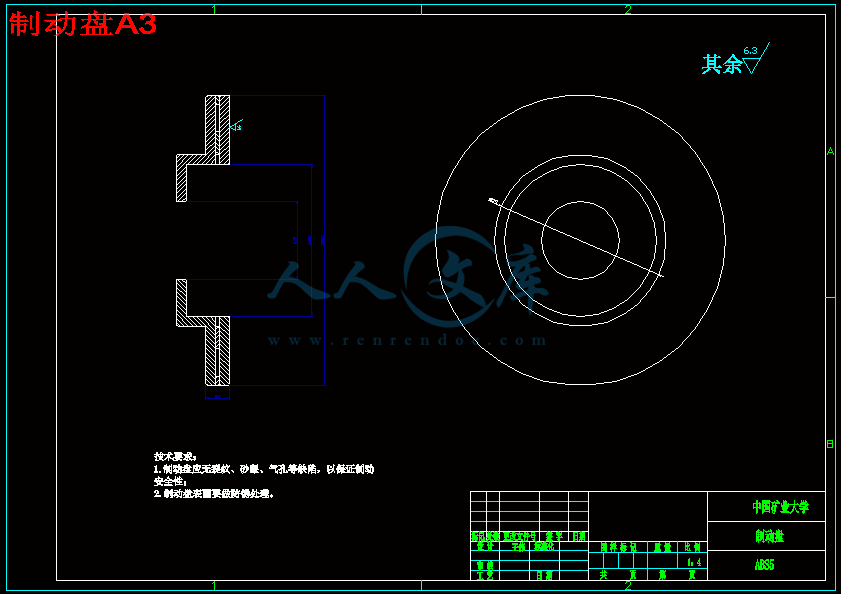
Task: Select the green "制动盘" part name cell
Action: (x=770, y=536)
